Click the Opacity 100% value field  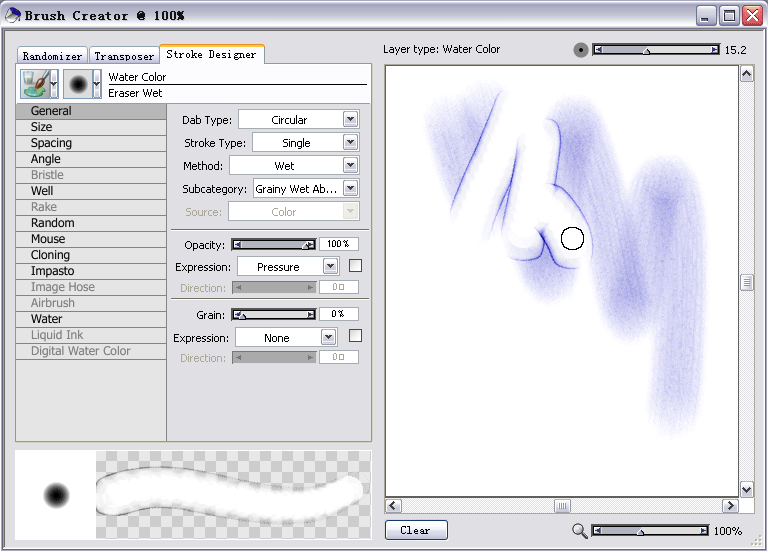[x=339, y=244]
